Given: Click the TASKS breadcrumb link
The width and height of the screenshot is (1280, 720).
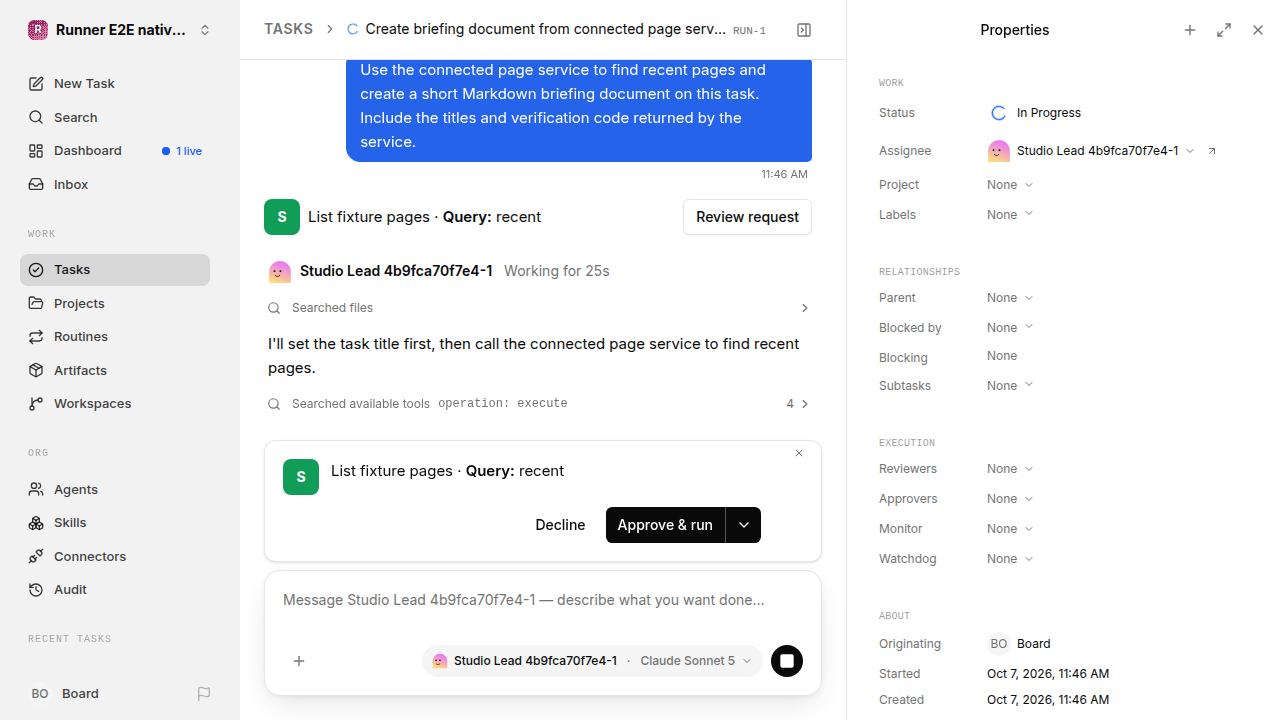Looking at the screenshot, I should point(288,30).
